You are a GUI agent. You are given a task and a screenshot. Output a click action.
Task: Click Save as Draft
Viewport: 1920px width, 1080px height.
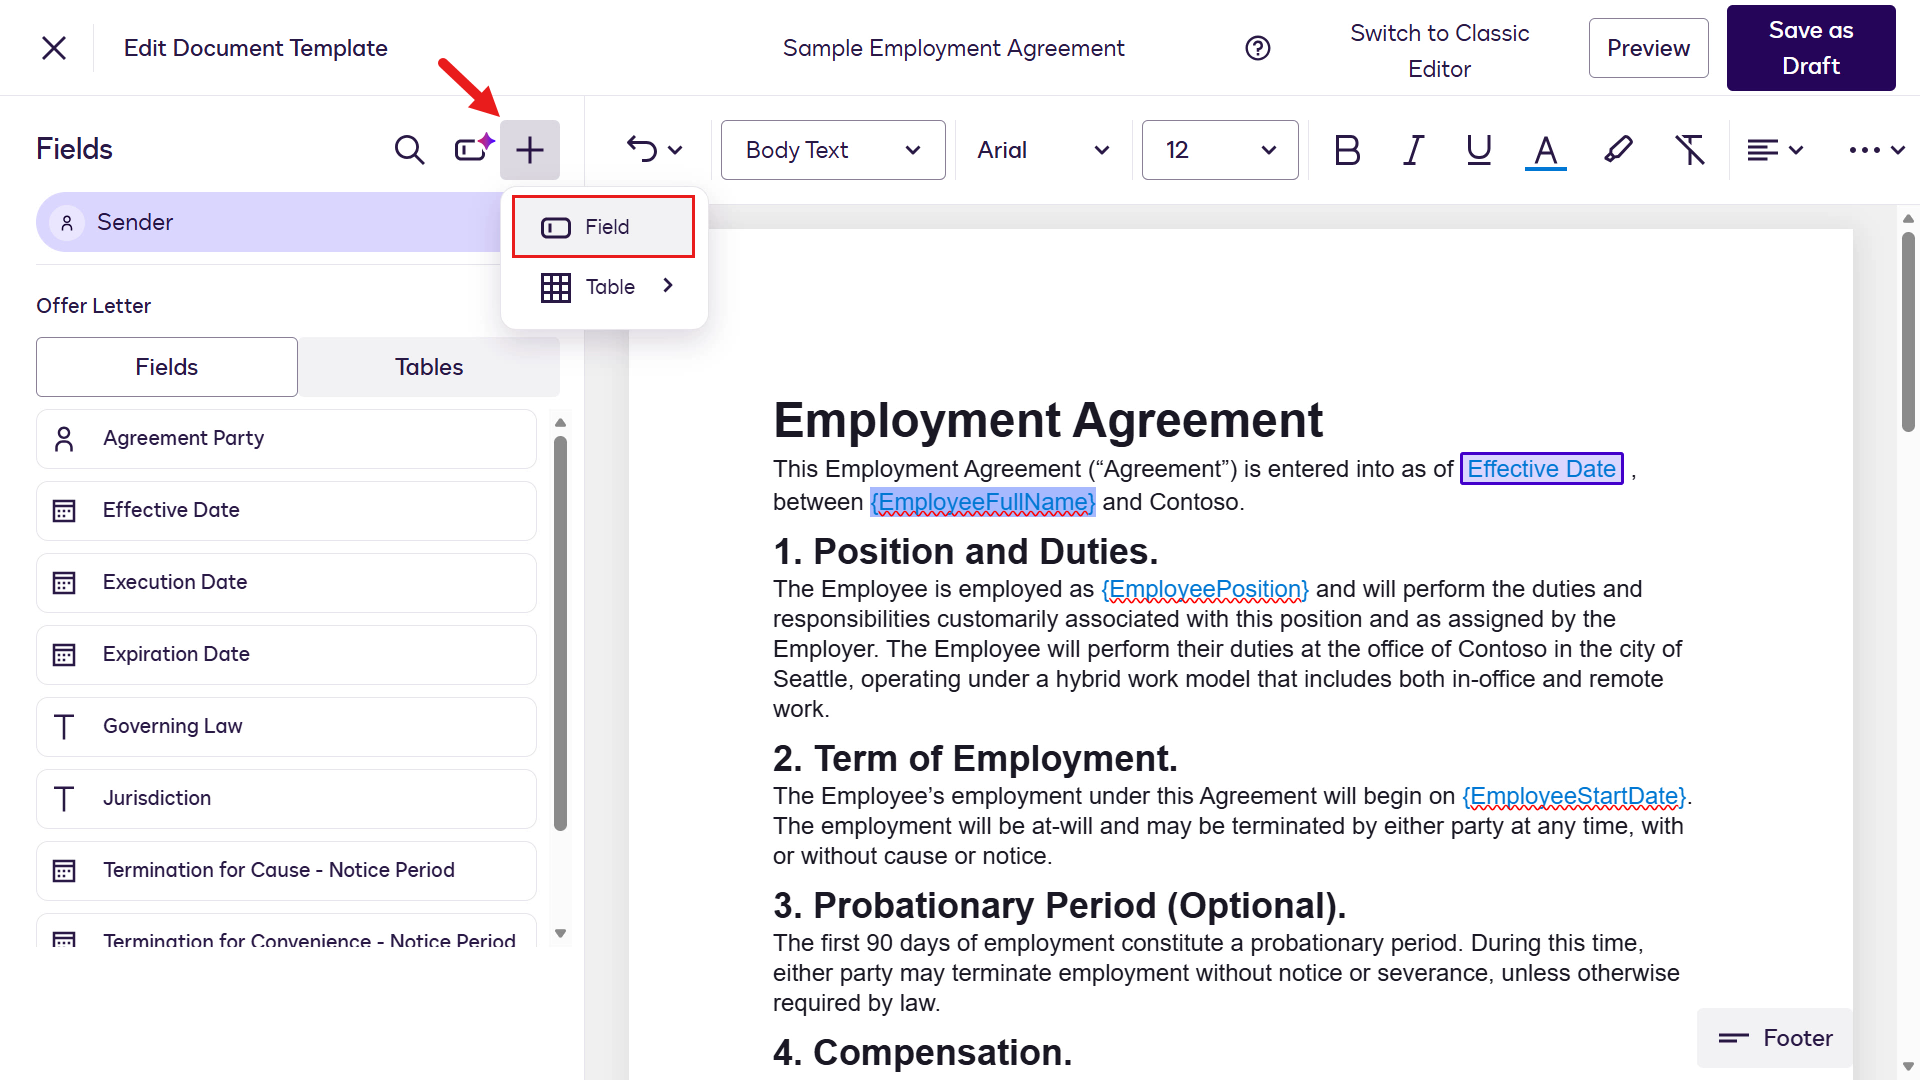[x=1811, y=48]
